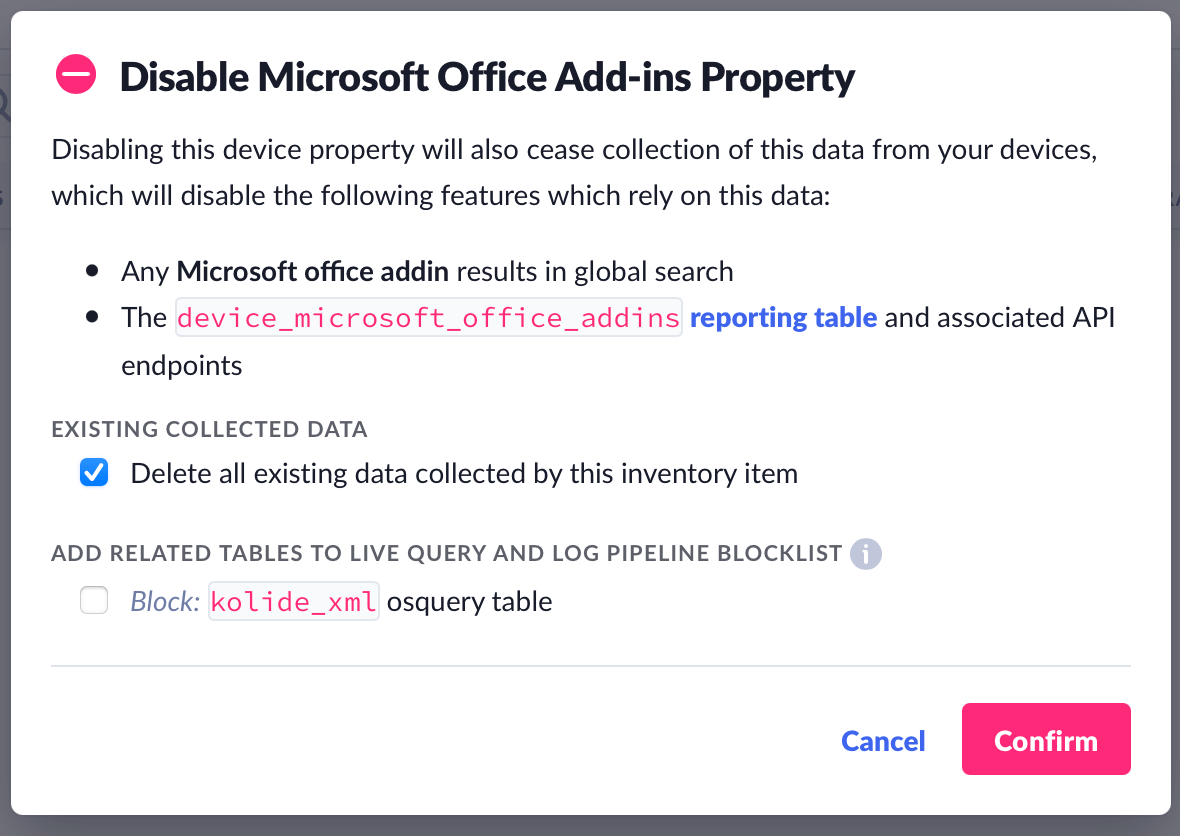Click the 'Existing Collected Data' section heading
1180x836 pixels.
tap(210, 430)
